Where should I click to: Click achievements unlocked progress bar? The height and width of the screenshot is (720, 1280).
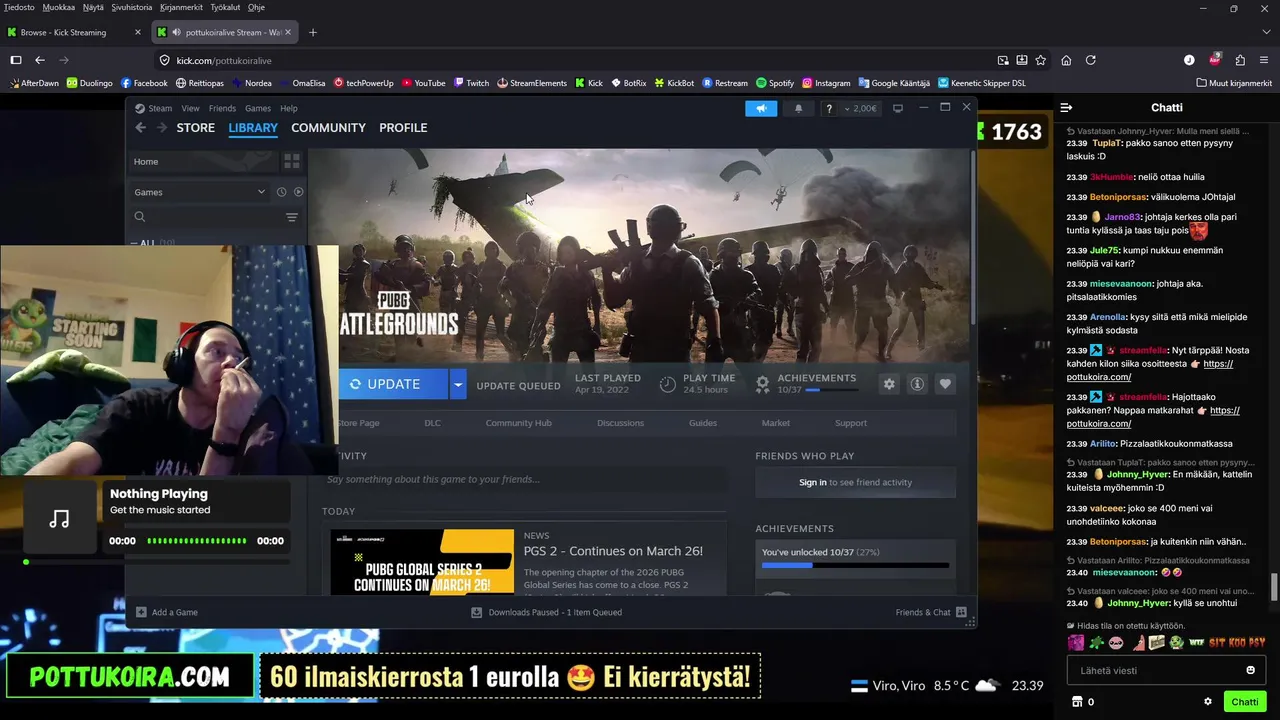[855, 565]
